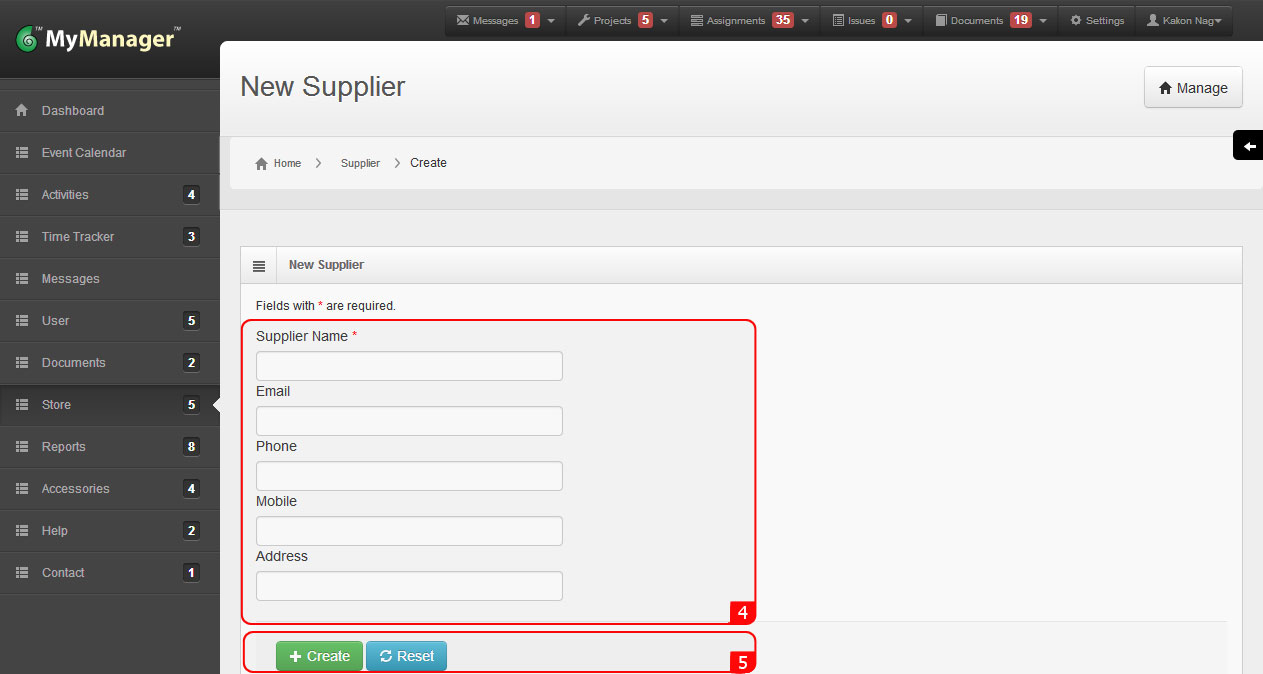Expand the Projects dropdown arrow
This screenshot has height=674, width=1263.
[662, 19]
